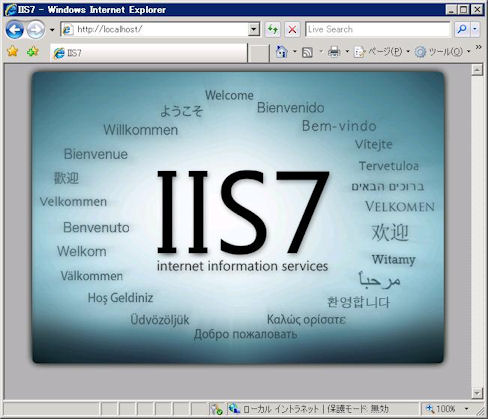Click the empty New Tab button

259,53
